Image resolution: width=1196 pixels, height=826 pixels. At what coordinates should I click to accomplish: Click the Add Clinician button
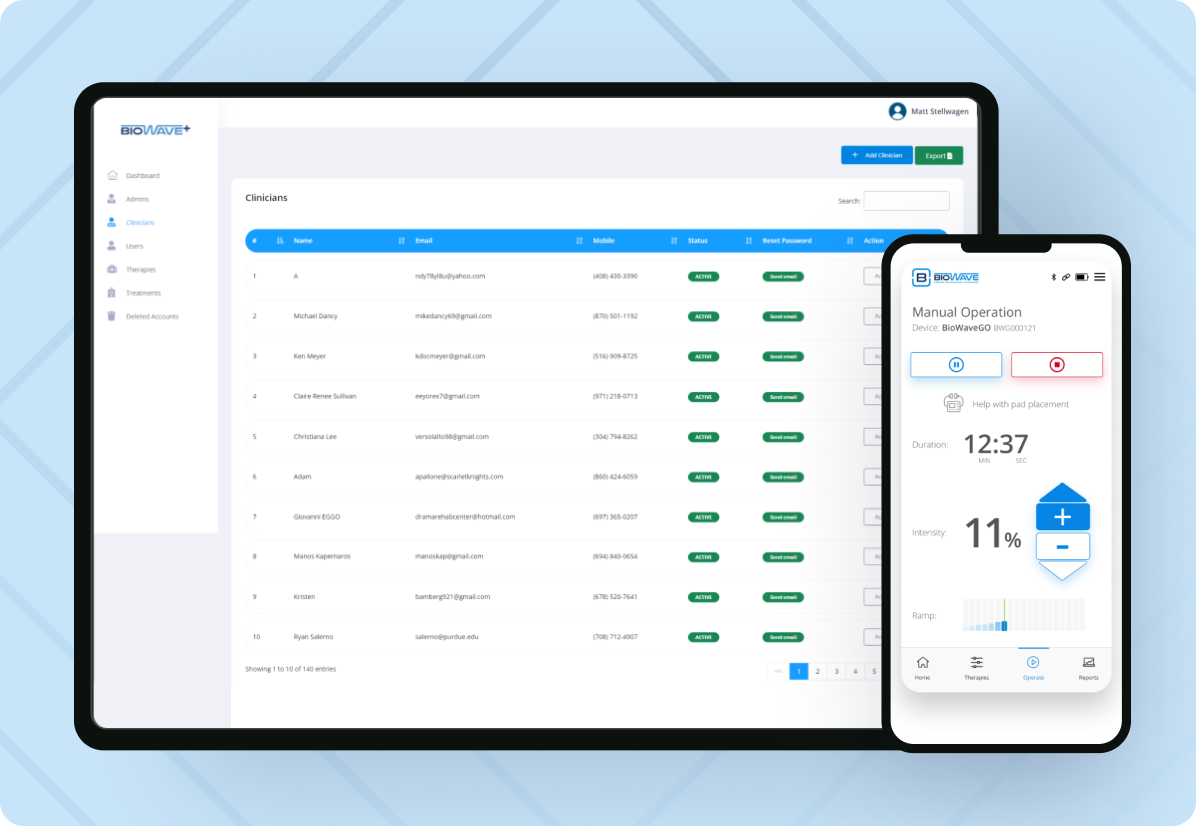876,155
